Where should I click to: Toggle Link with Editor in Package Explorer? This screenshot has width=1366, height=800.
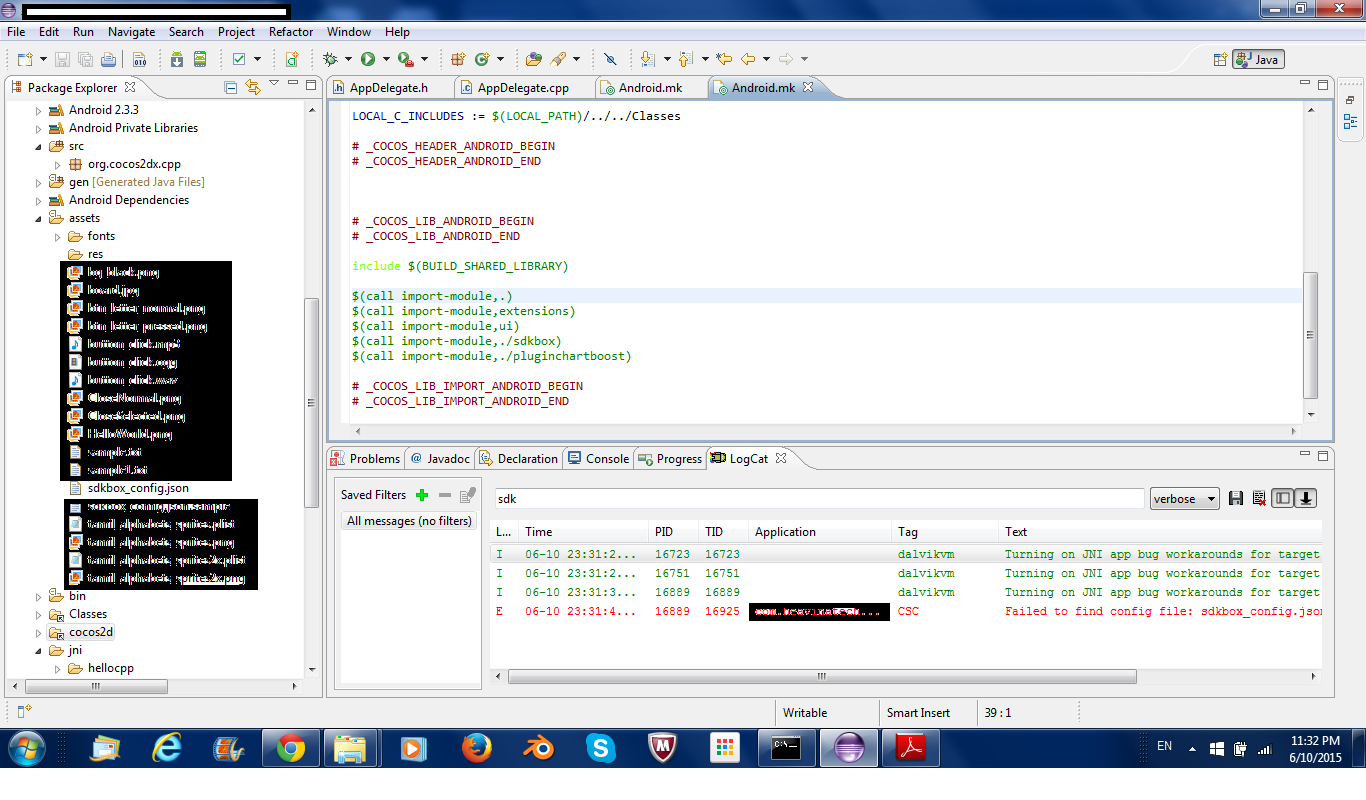click(x=252, y=87)
